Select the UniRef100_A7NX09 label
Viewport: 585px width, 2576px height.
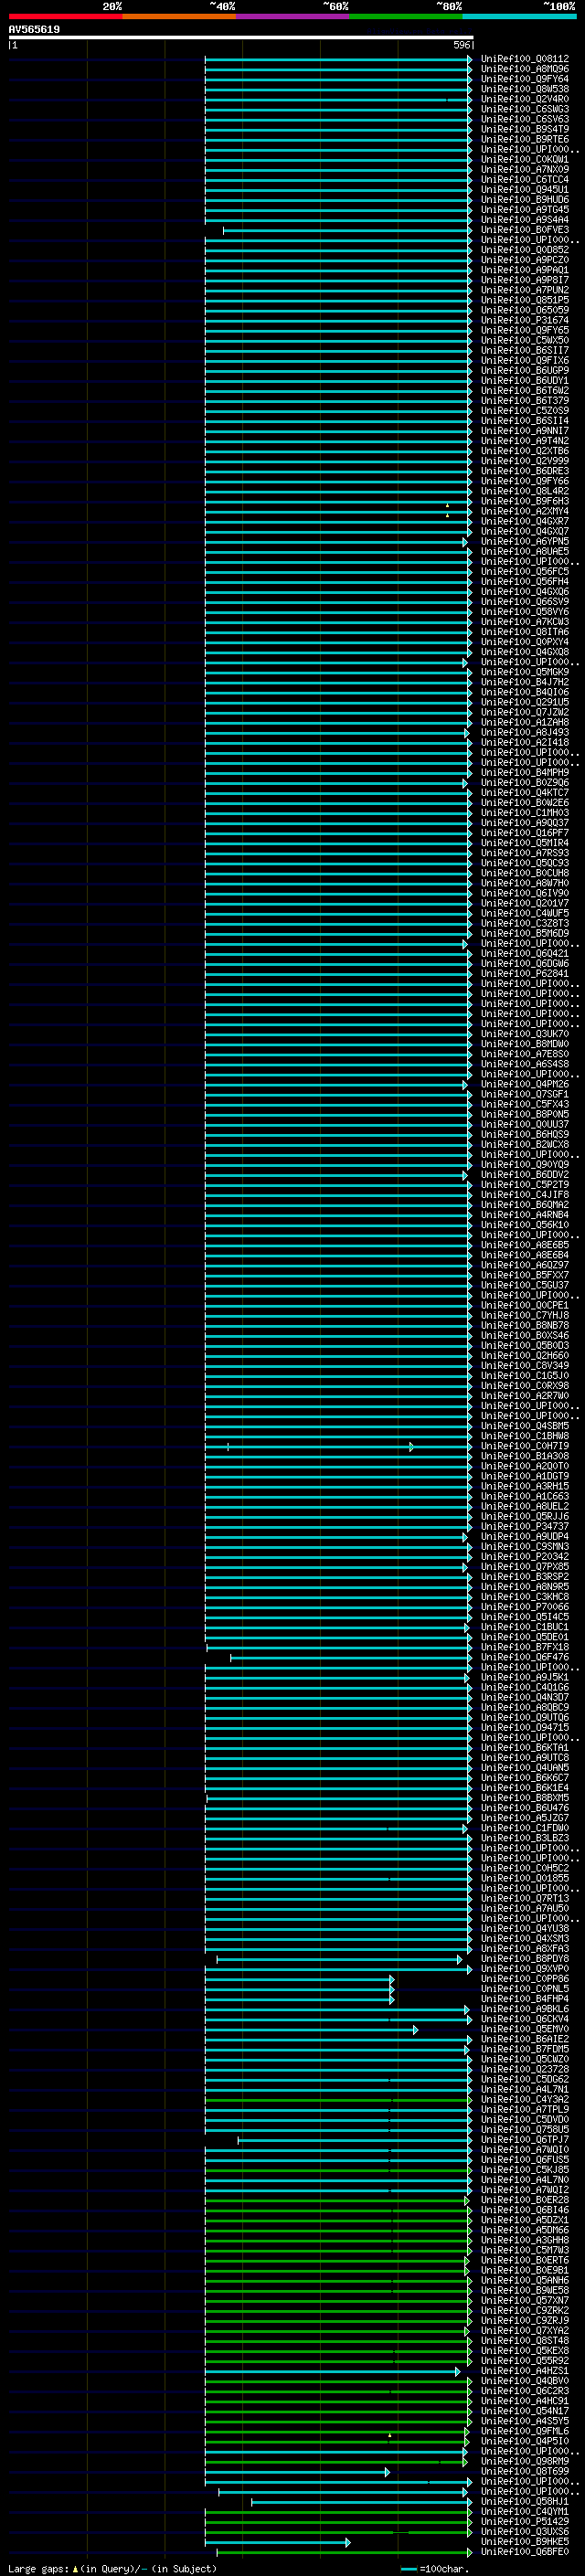pos(525,169)
